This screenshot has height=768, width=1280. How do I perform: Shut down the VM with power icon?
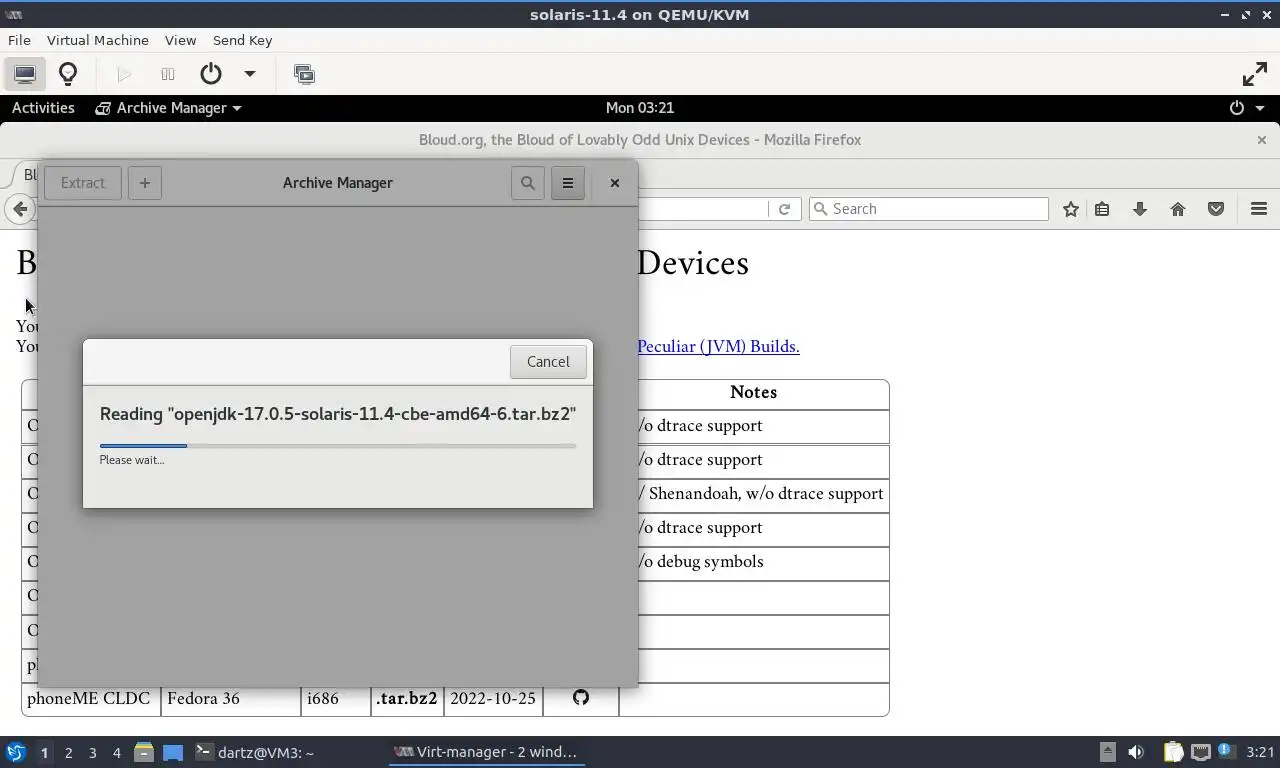point(210,74)
